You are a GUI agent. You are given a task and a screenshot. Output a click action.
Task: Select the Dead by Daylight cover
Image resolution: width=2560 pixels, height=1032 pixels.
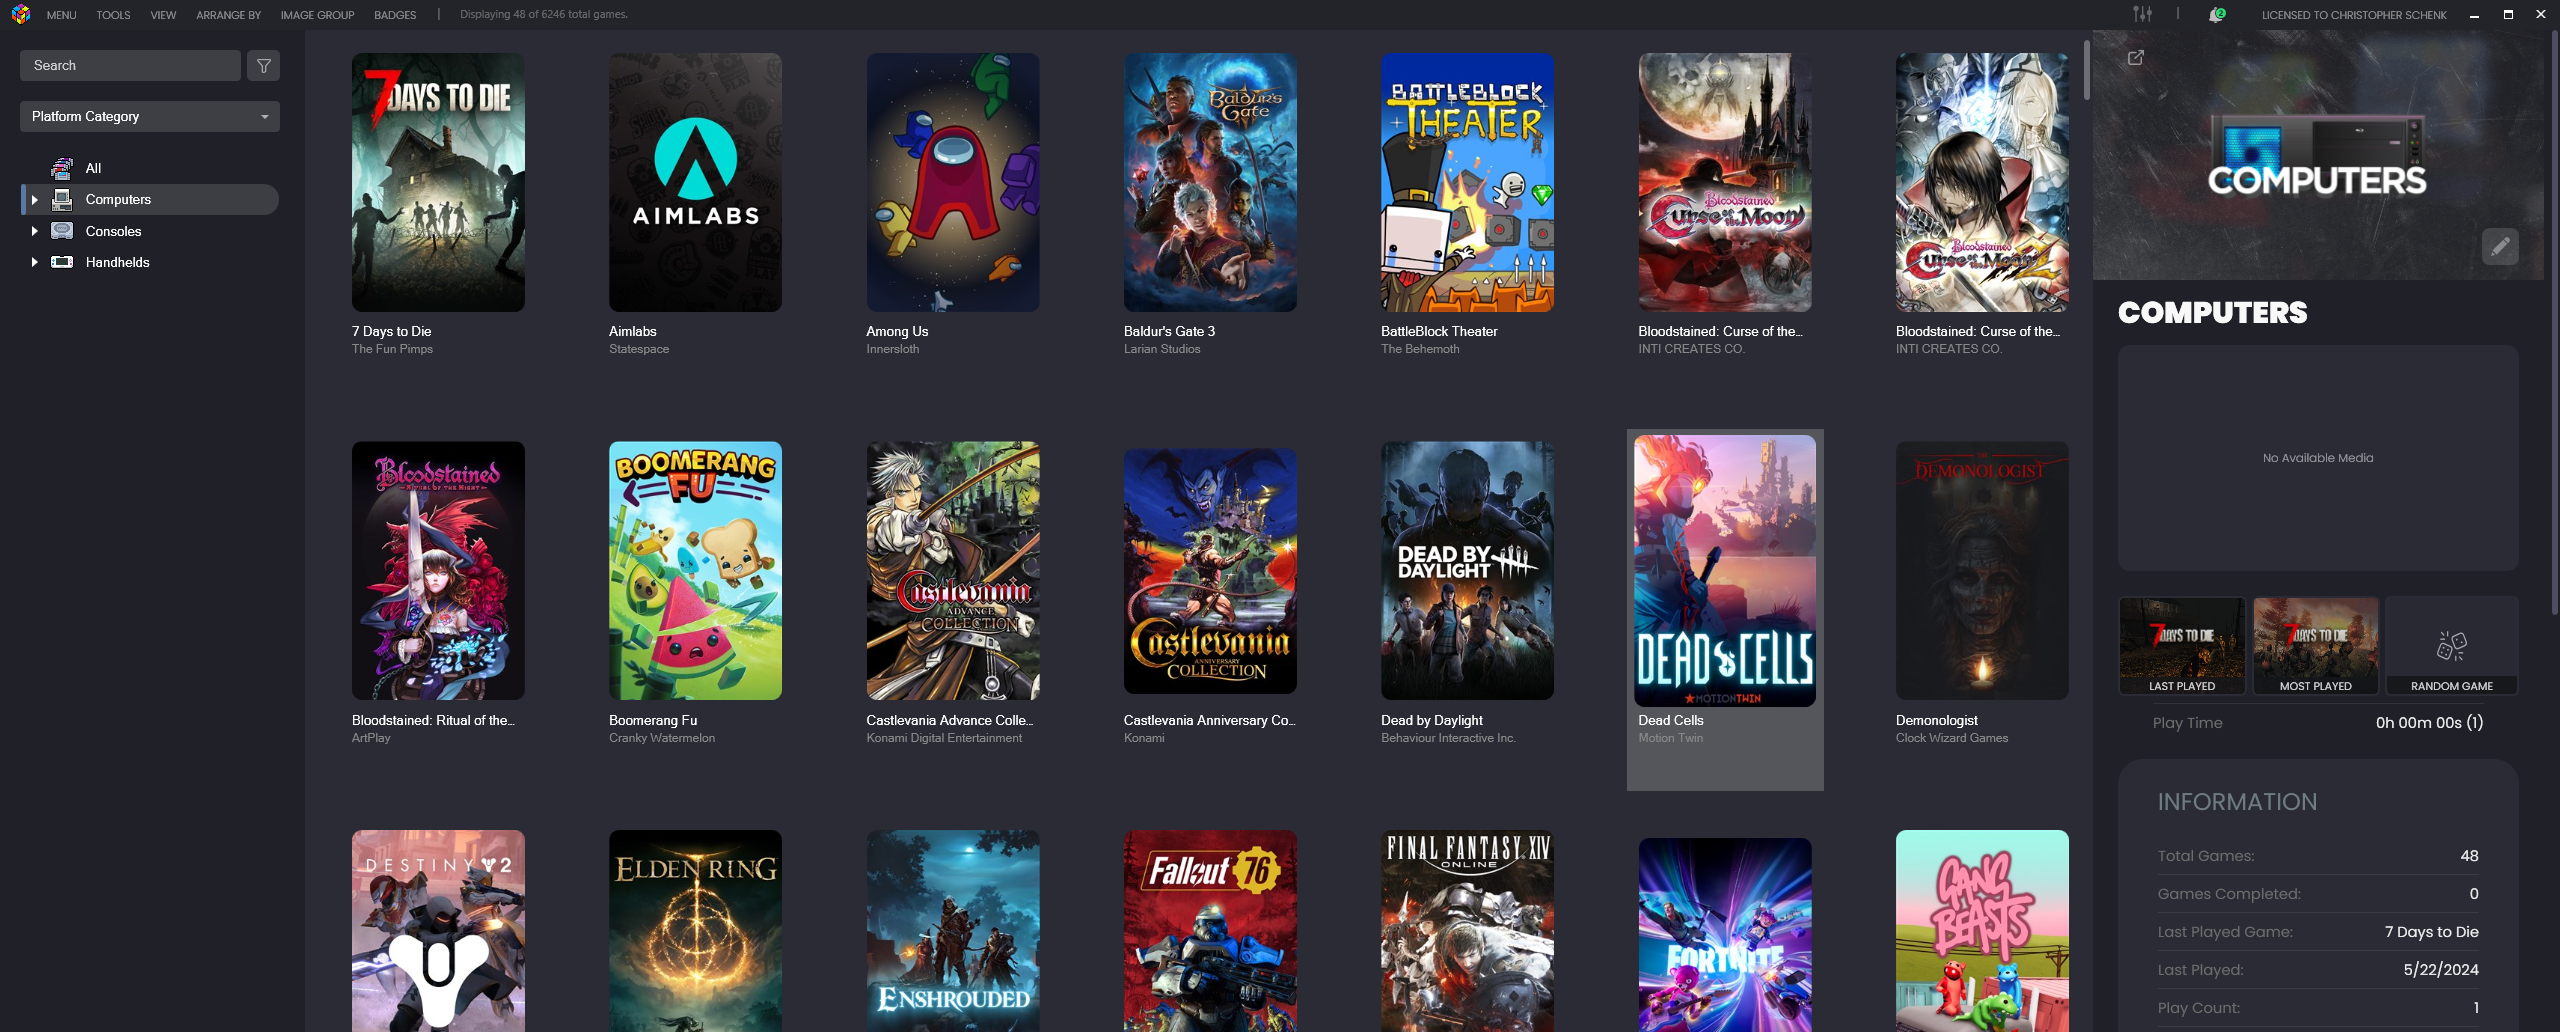pyautogui.click(x=1467, y=571)
